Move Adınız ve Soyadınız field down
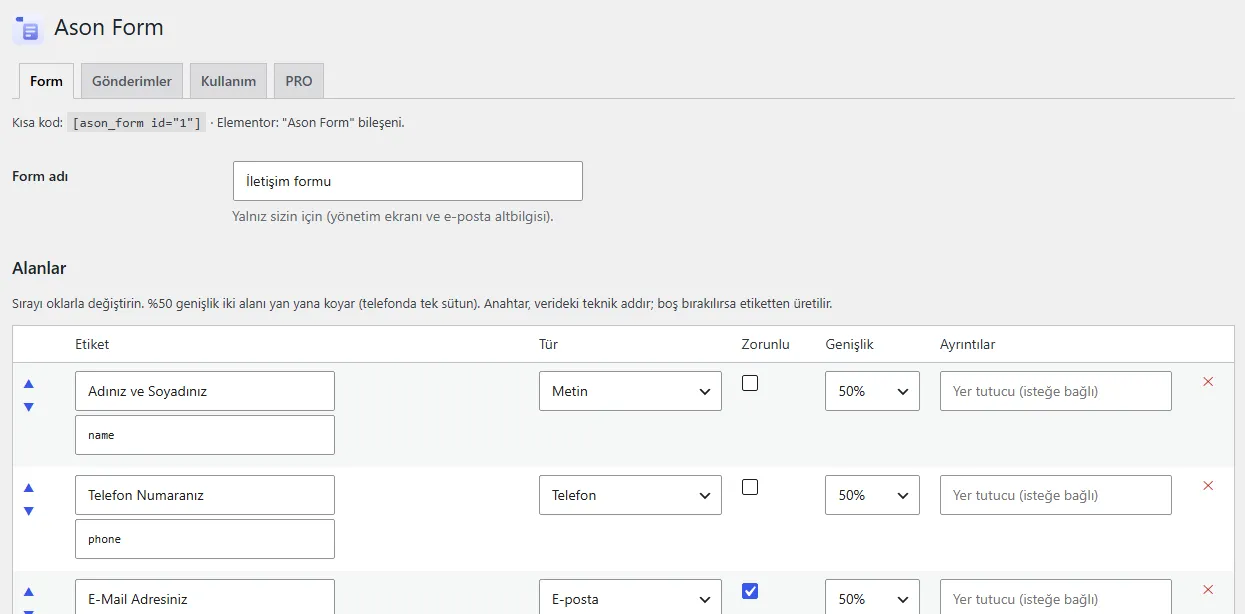 click(x=29, y=407)
